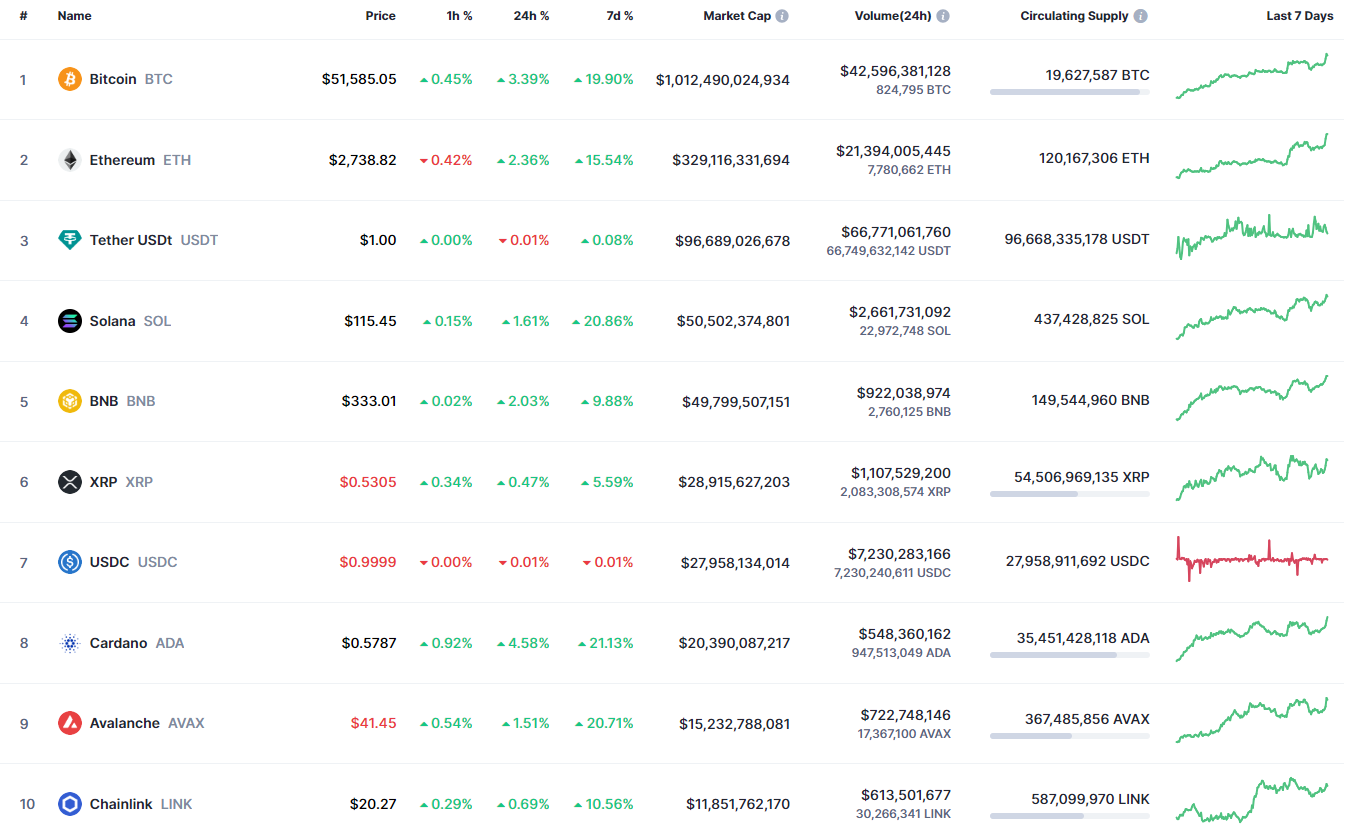Screen dimensions: 1359x830
Task: Sort table by Name column
Action: tap(75, 16)
